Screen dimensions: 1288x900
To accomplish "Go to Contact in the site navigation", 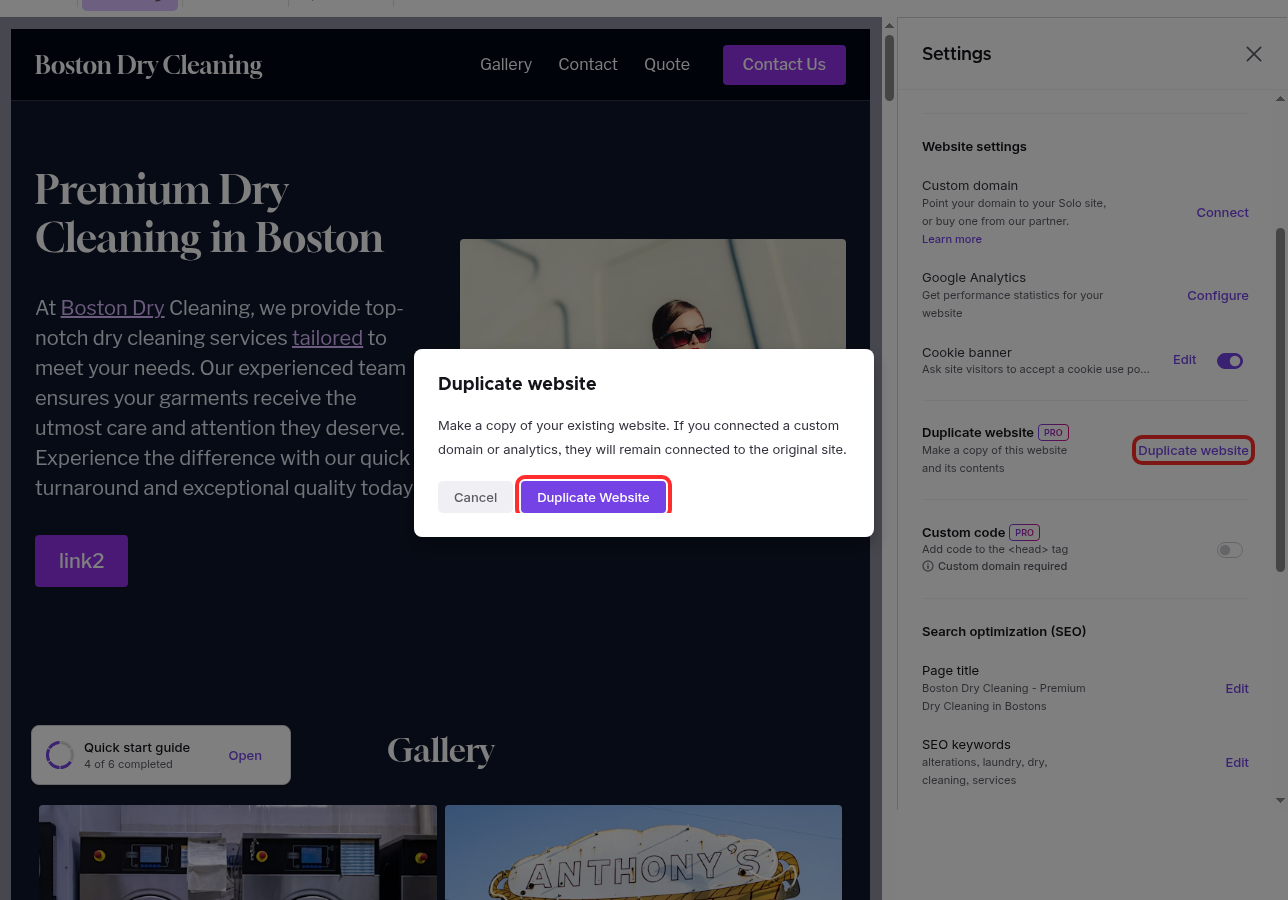I will [x=588, y=65].
